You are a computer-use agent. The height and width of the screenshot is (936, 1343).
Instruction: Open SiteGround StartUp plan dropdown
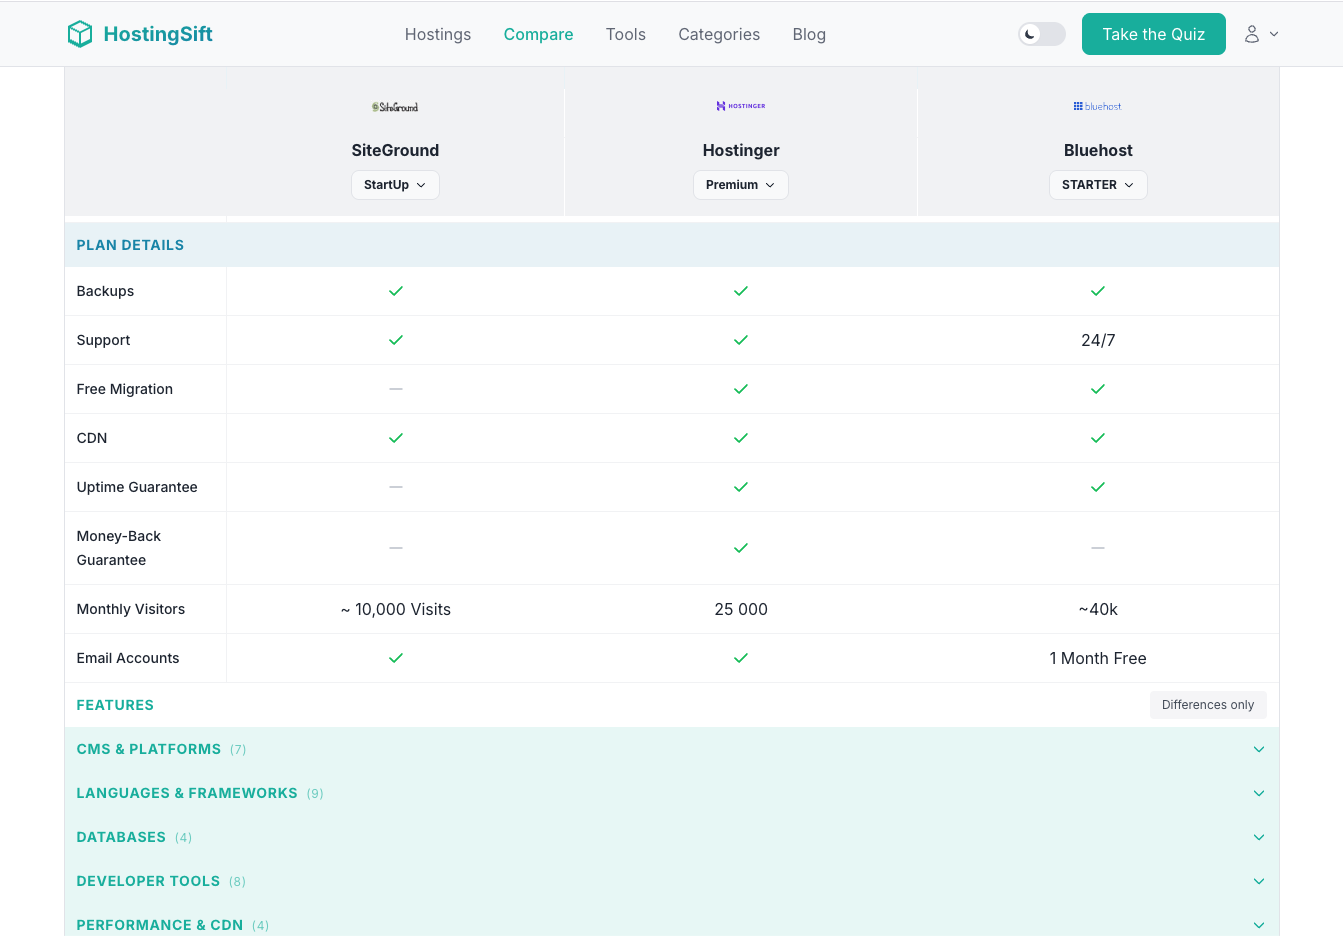(395, 185)
